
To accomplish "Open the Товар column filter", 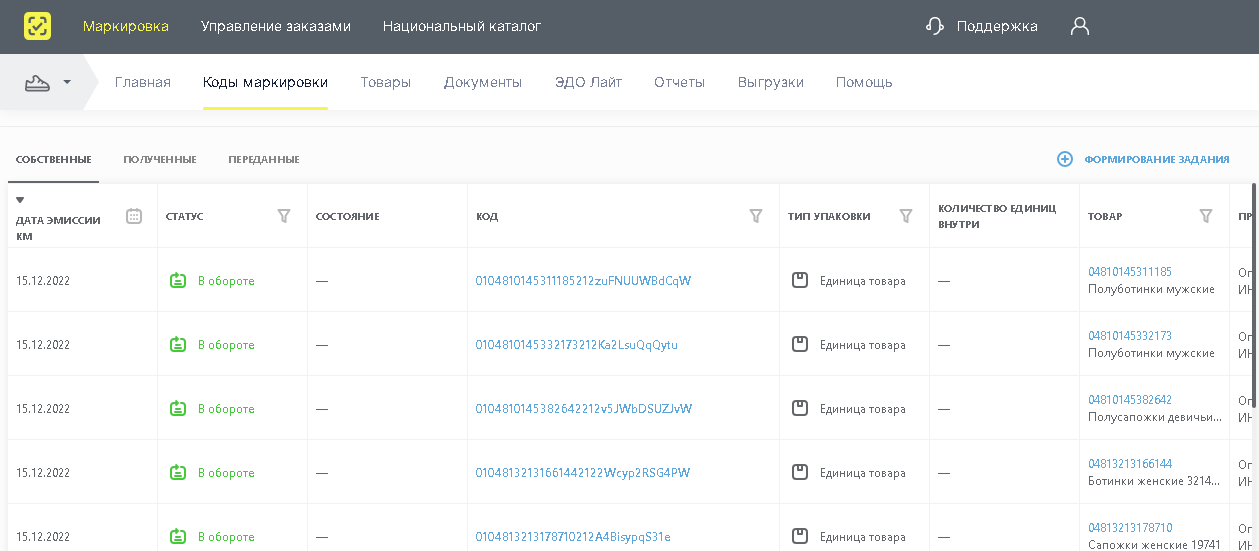I will (x=1206, y=216).
